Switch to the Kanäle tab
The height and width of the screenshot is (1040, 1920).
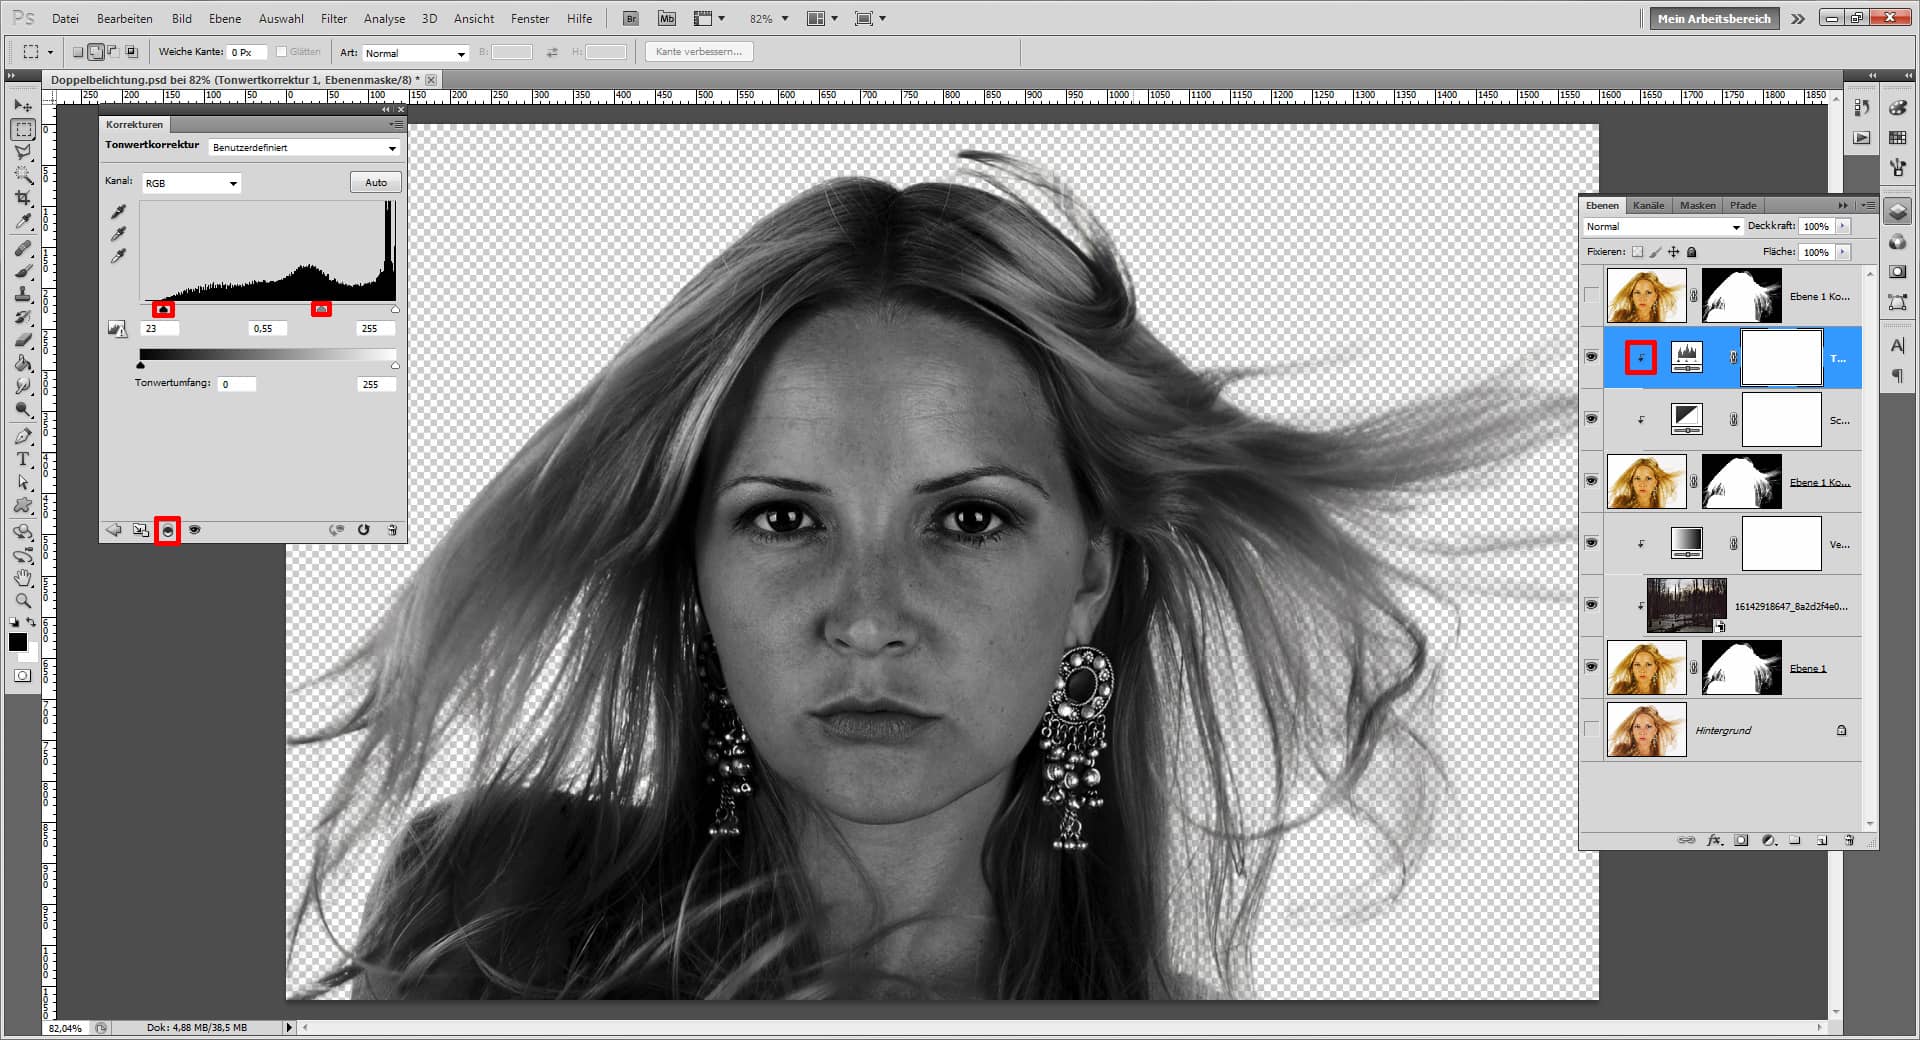(x=1648, y=205)
